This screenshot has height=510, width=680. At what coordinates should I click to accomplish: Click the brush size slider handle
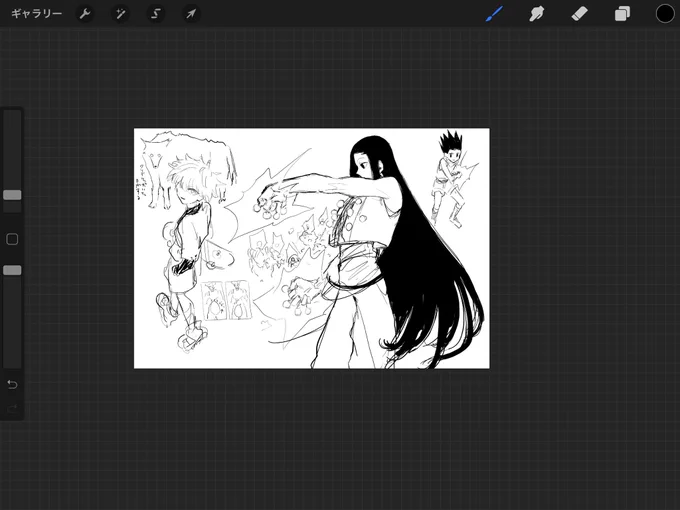click(12, 195)
